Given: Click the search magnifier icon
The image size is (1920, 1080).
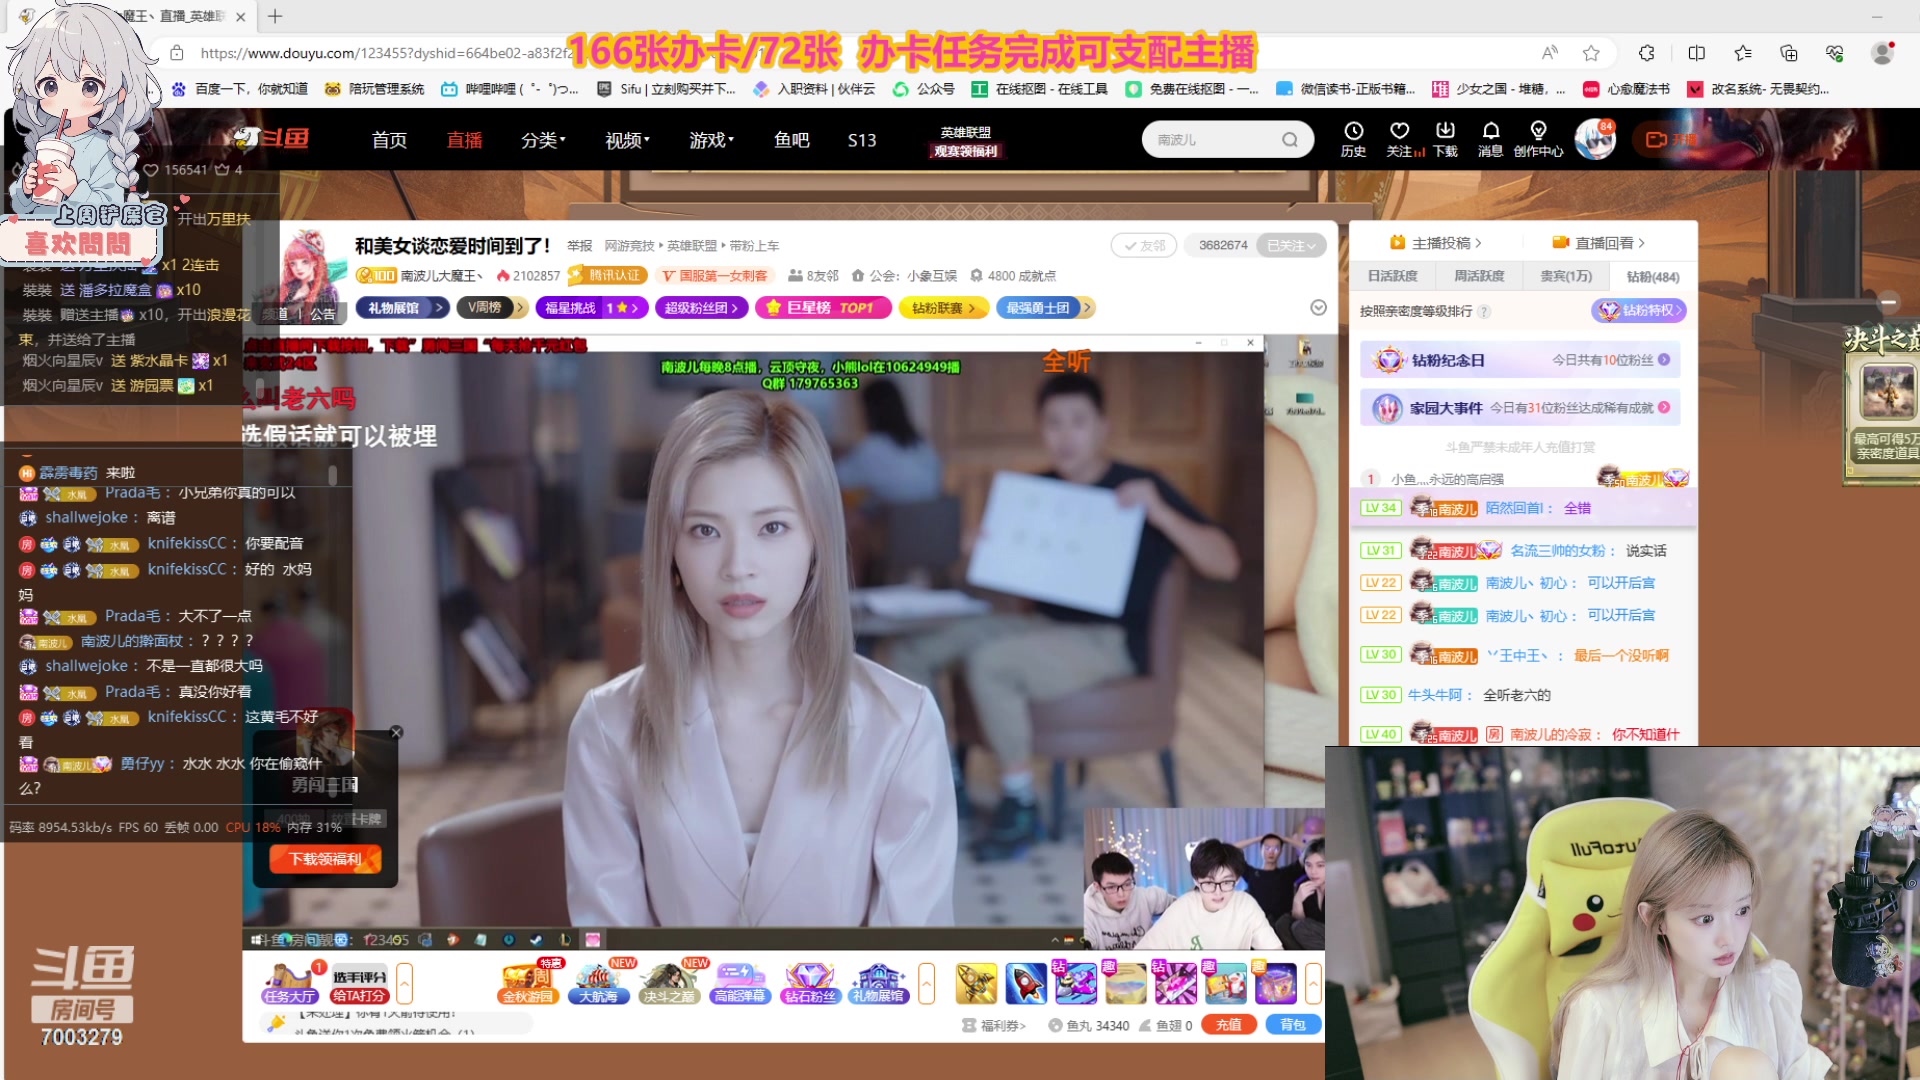Looking at the screenshot, I should 1290,140.
